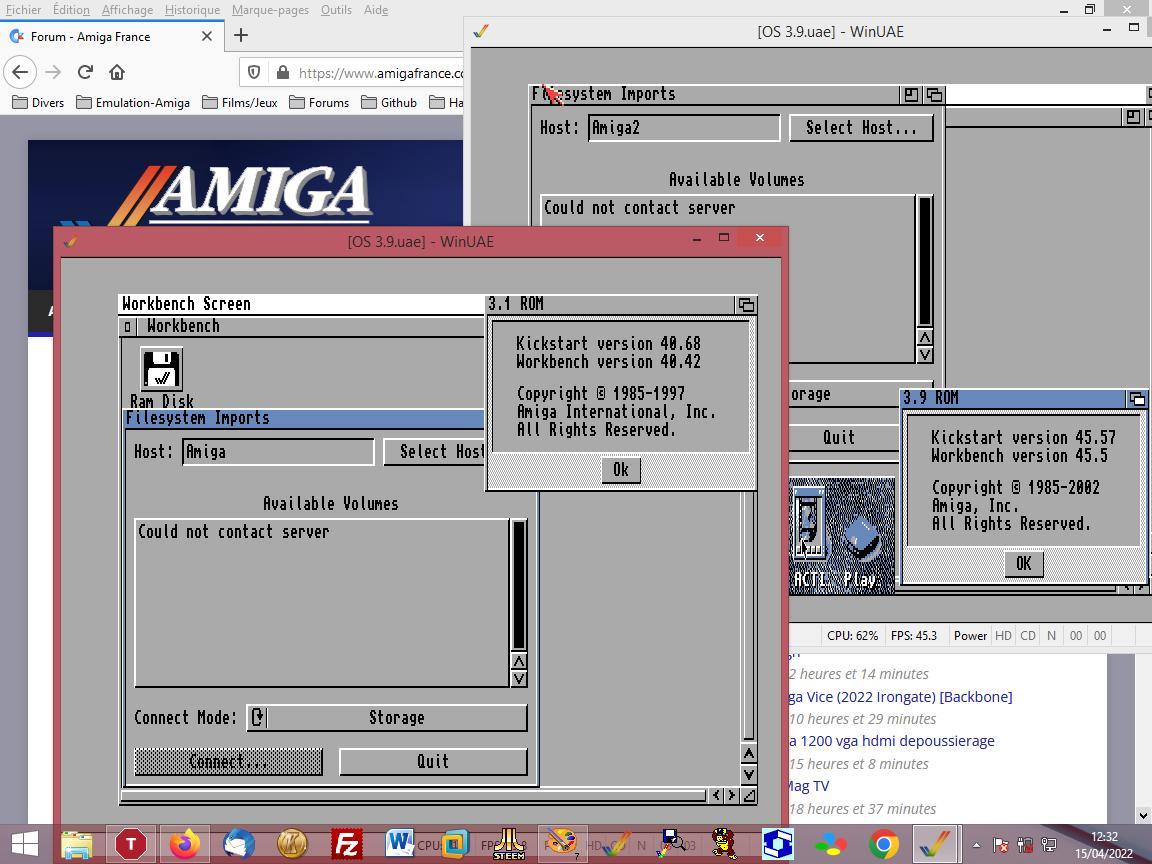Open File Explorer from the taskbar
The image size is (1152, 864).
tap(77, 844)
